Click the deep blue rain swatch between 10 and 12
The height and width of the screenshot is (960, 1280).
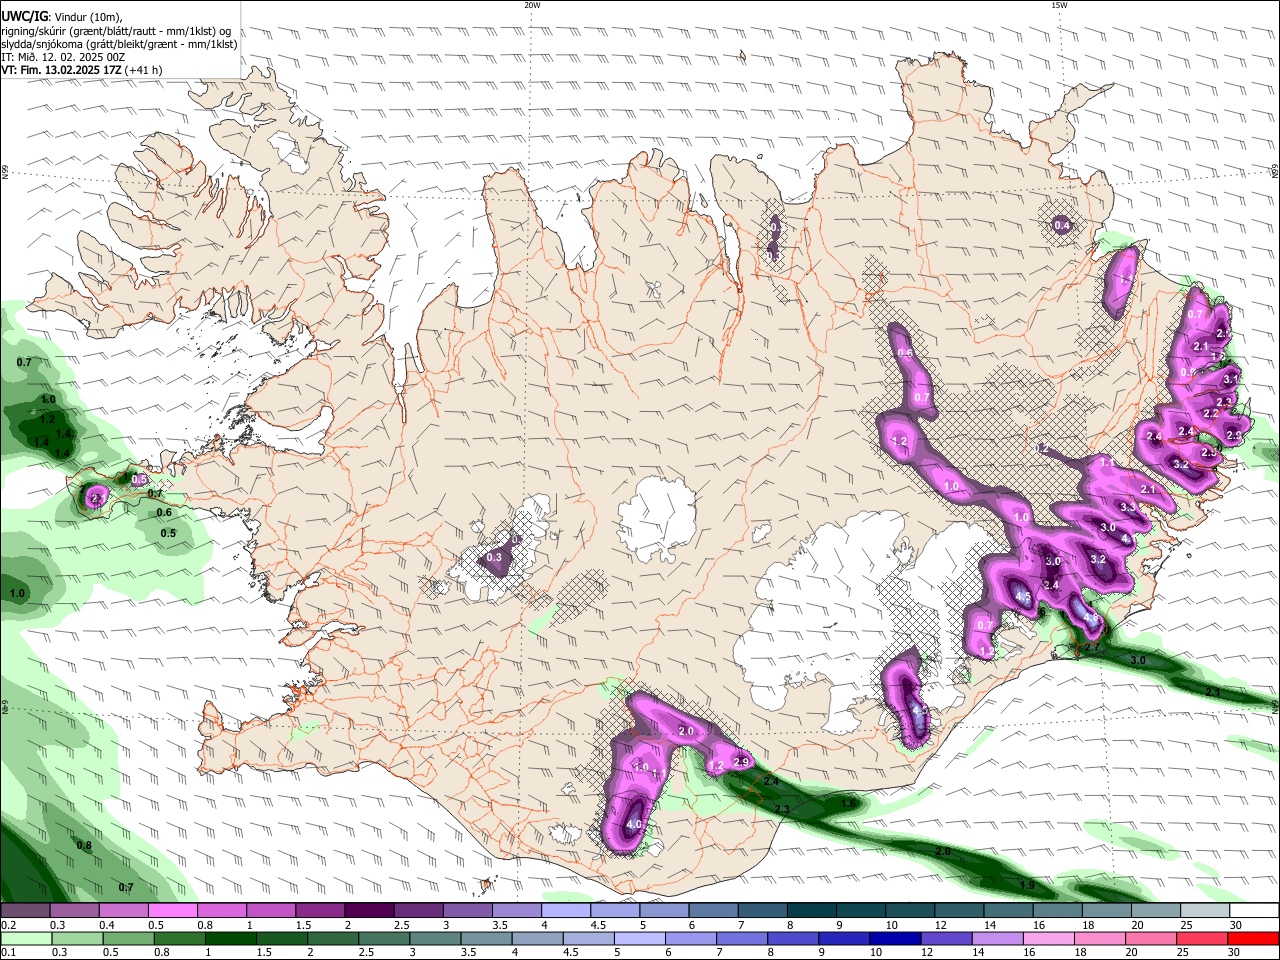tap(895, 939)
